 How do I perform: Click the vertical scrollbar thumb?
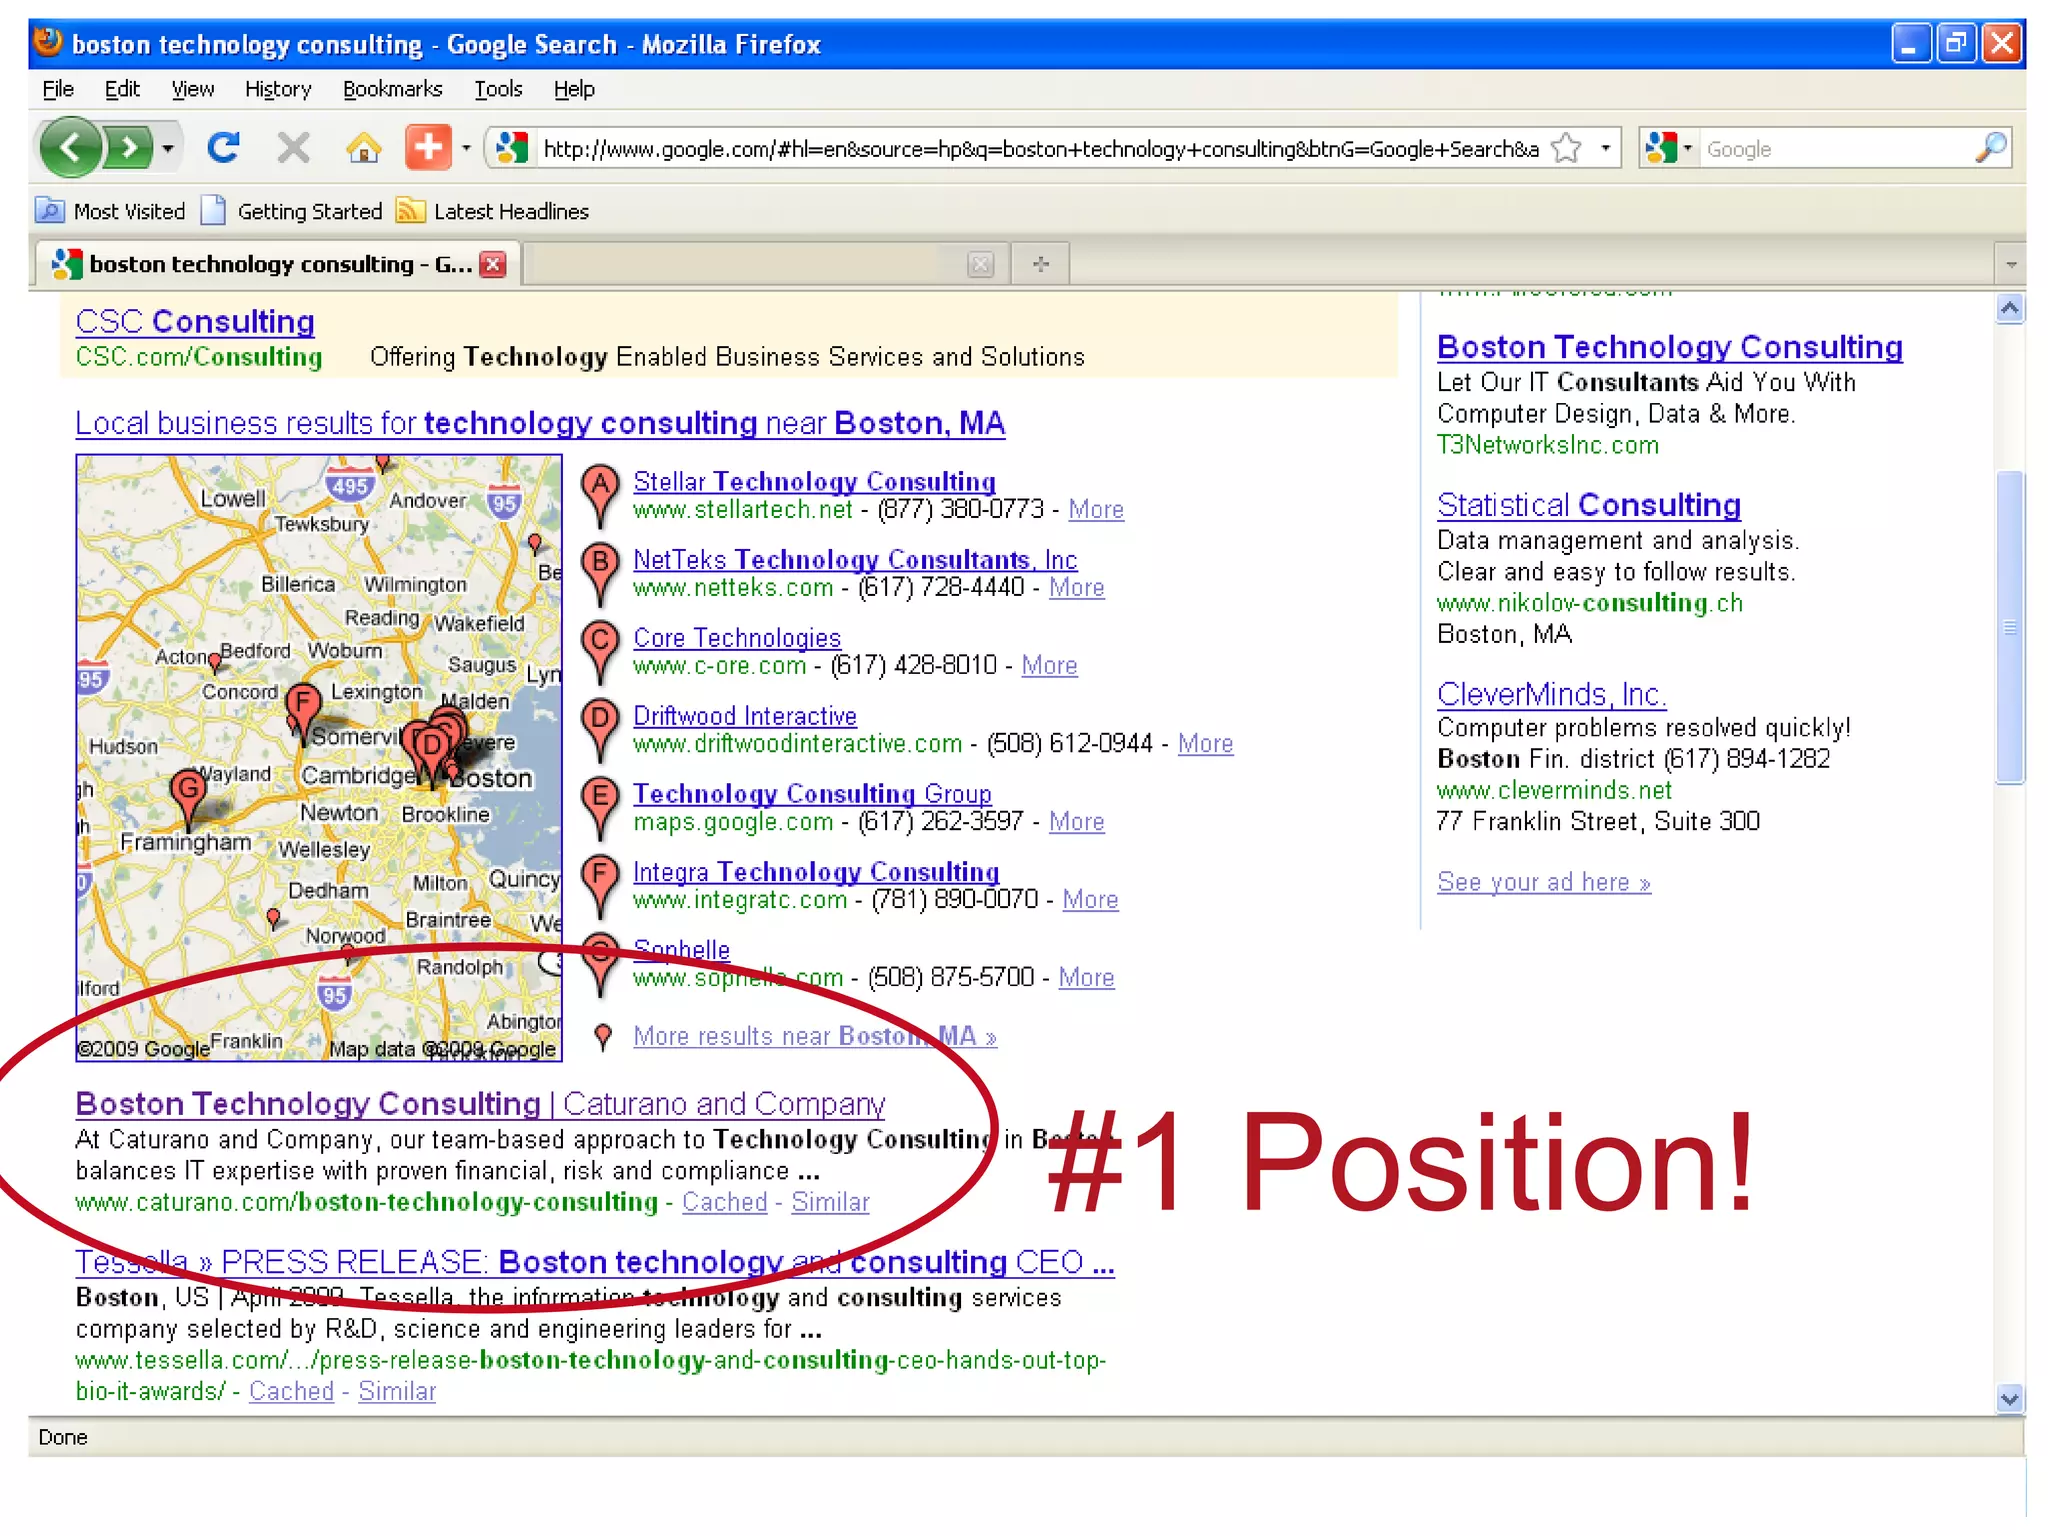tap(2010, 627)
